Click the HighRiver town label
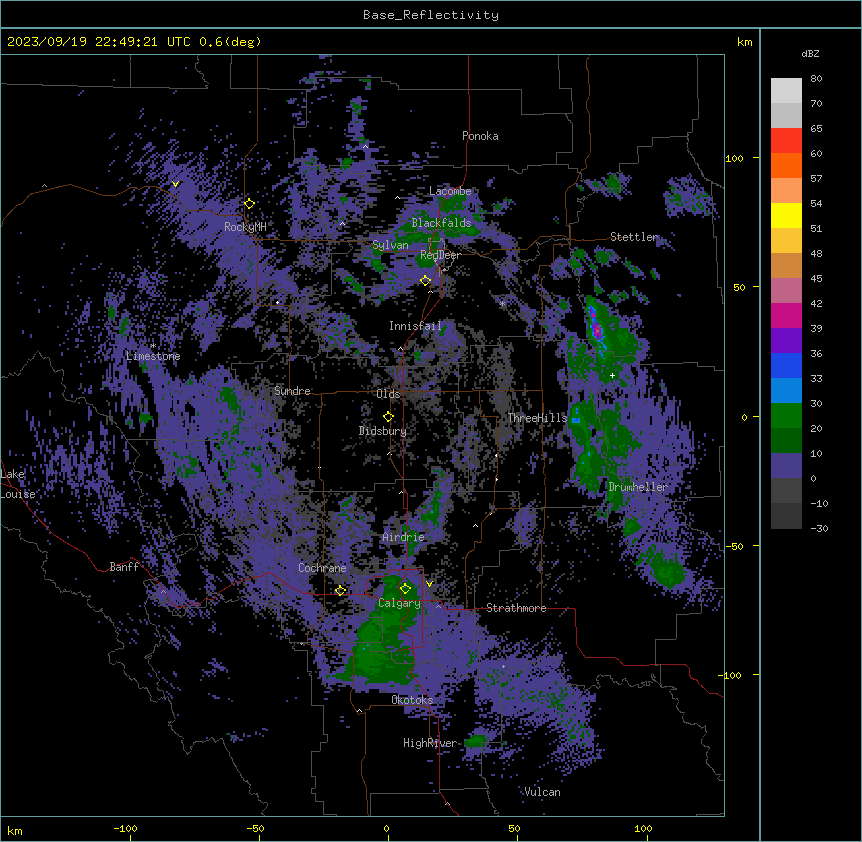The width and height of the screenshot is (862, 842). click(x=430, y=744)
